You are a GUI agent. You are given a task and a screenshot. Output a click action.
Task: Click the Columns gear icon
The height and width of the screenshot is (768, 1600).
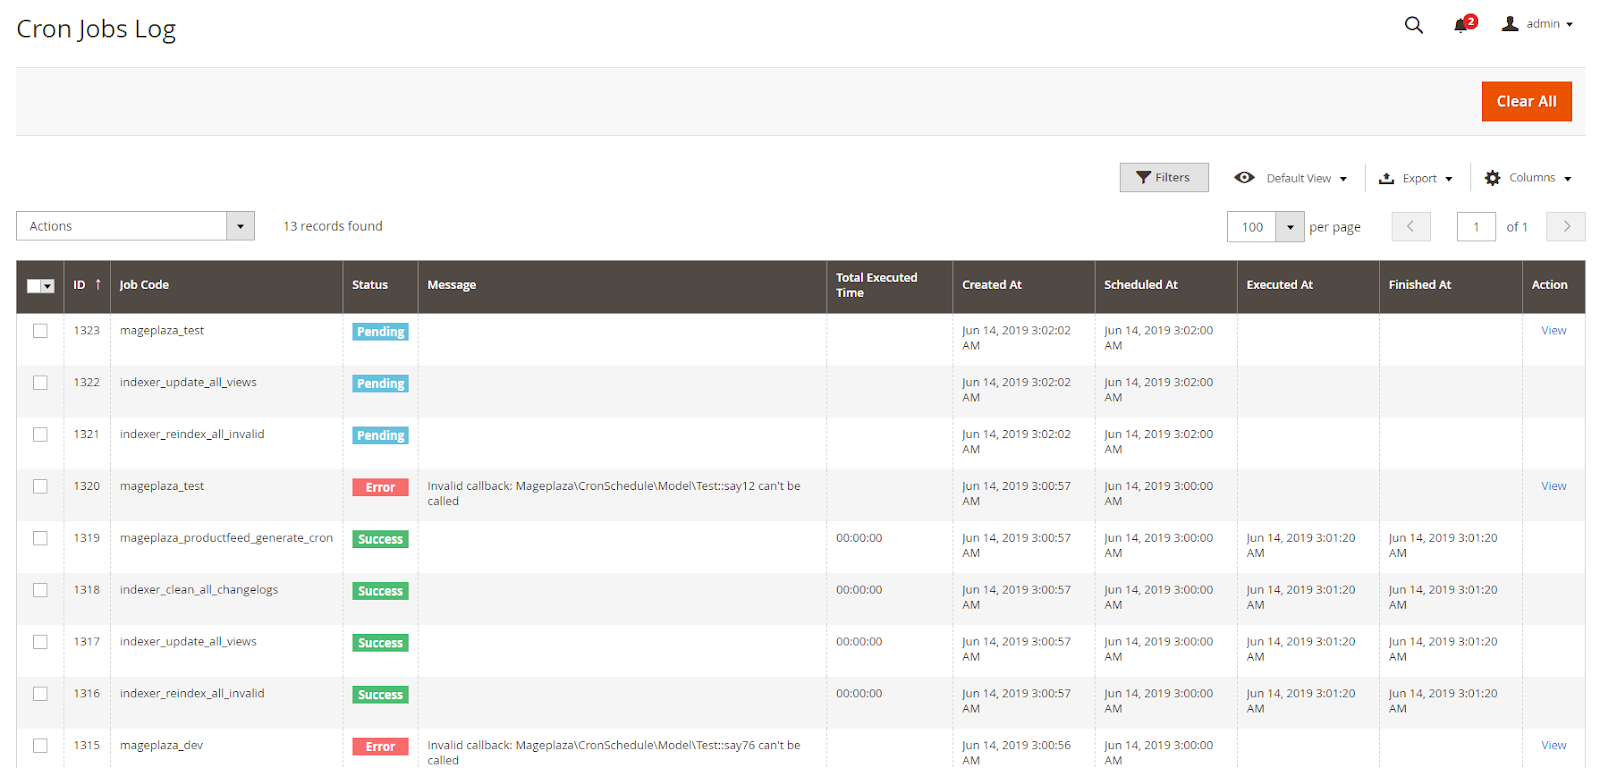1493,178
